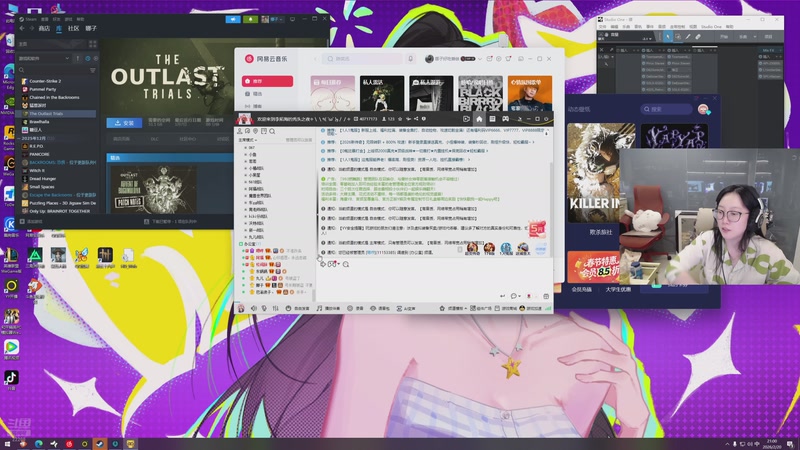Open the Steam store tab
This screenshot has height=450, width=800.
point(44,29)
